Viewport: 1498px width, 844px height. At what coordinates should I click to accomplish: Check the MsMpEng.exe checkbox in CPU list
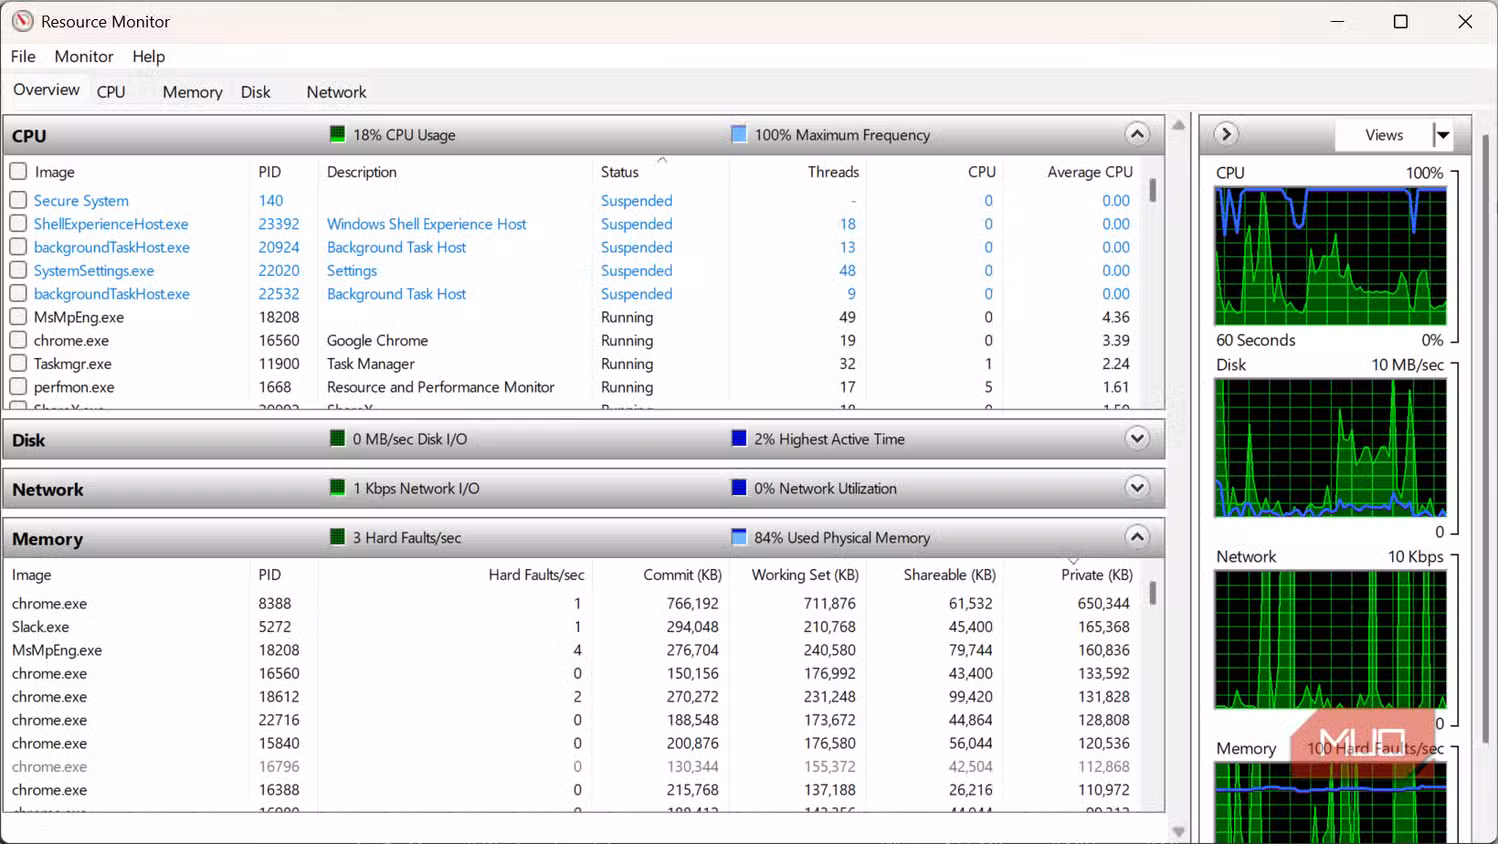coord(18,317)
